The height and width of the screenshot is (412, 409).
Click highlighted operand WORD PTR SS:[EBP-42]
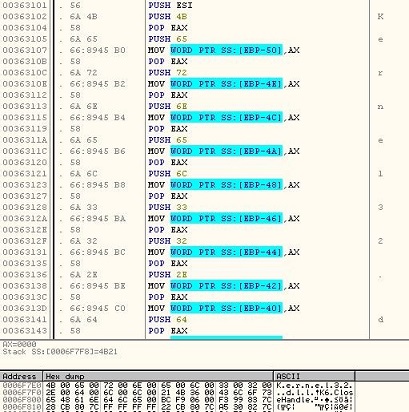(x=226, y=286)
